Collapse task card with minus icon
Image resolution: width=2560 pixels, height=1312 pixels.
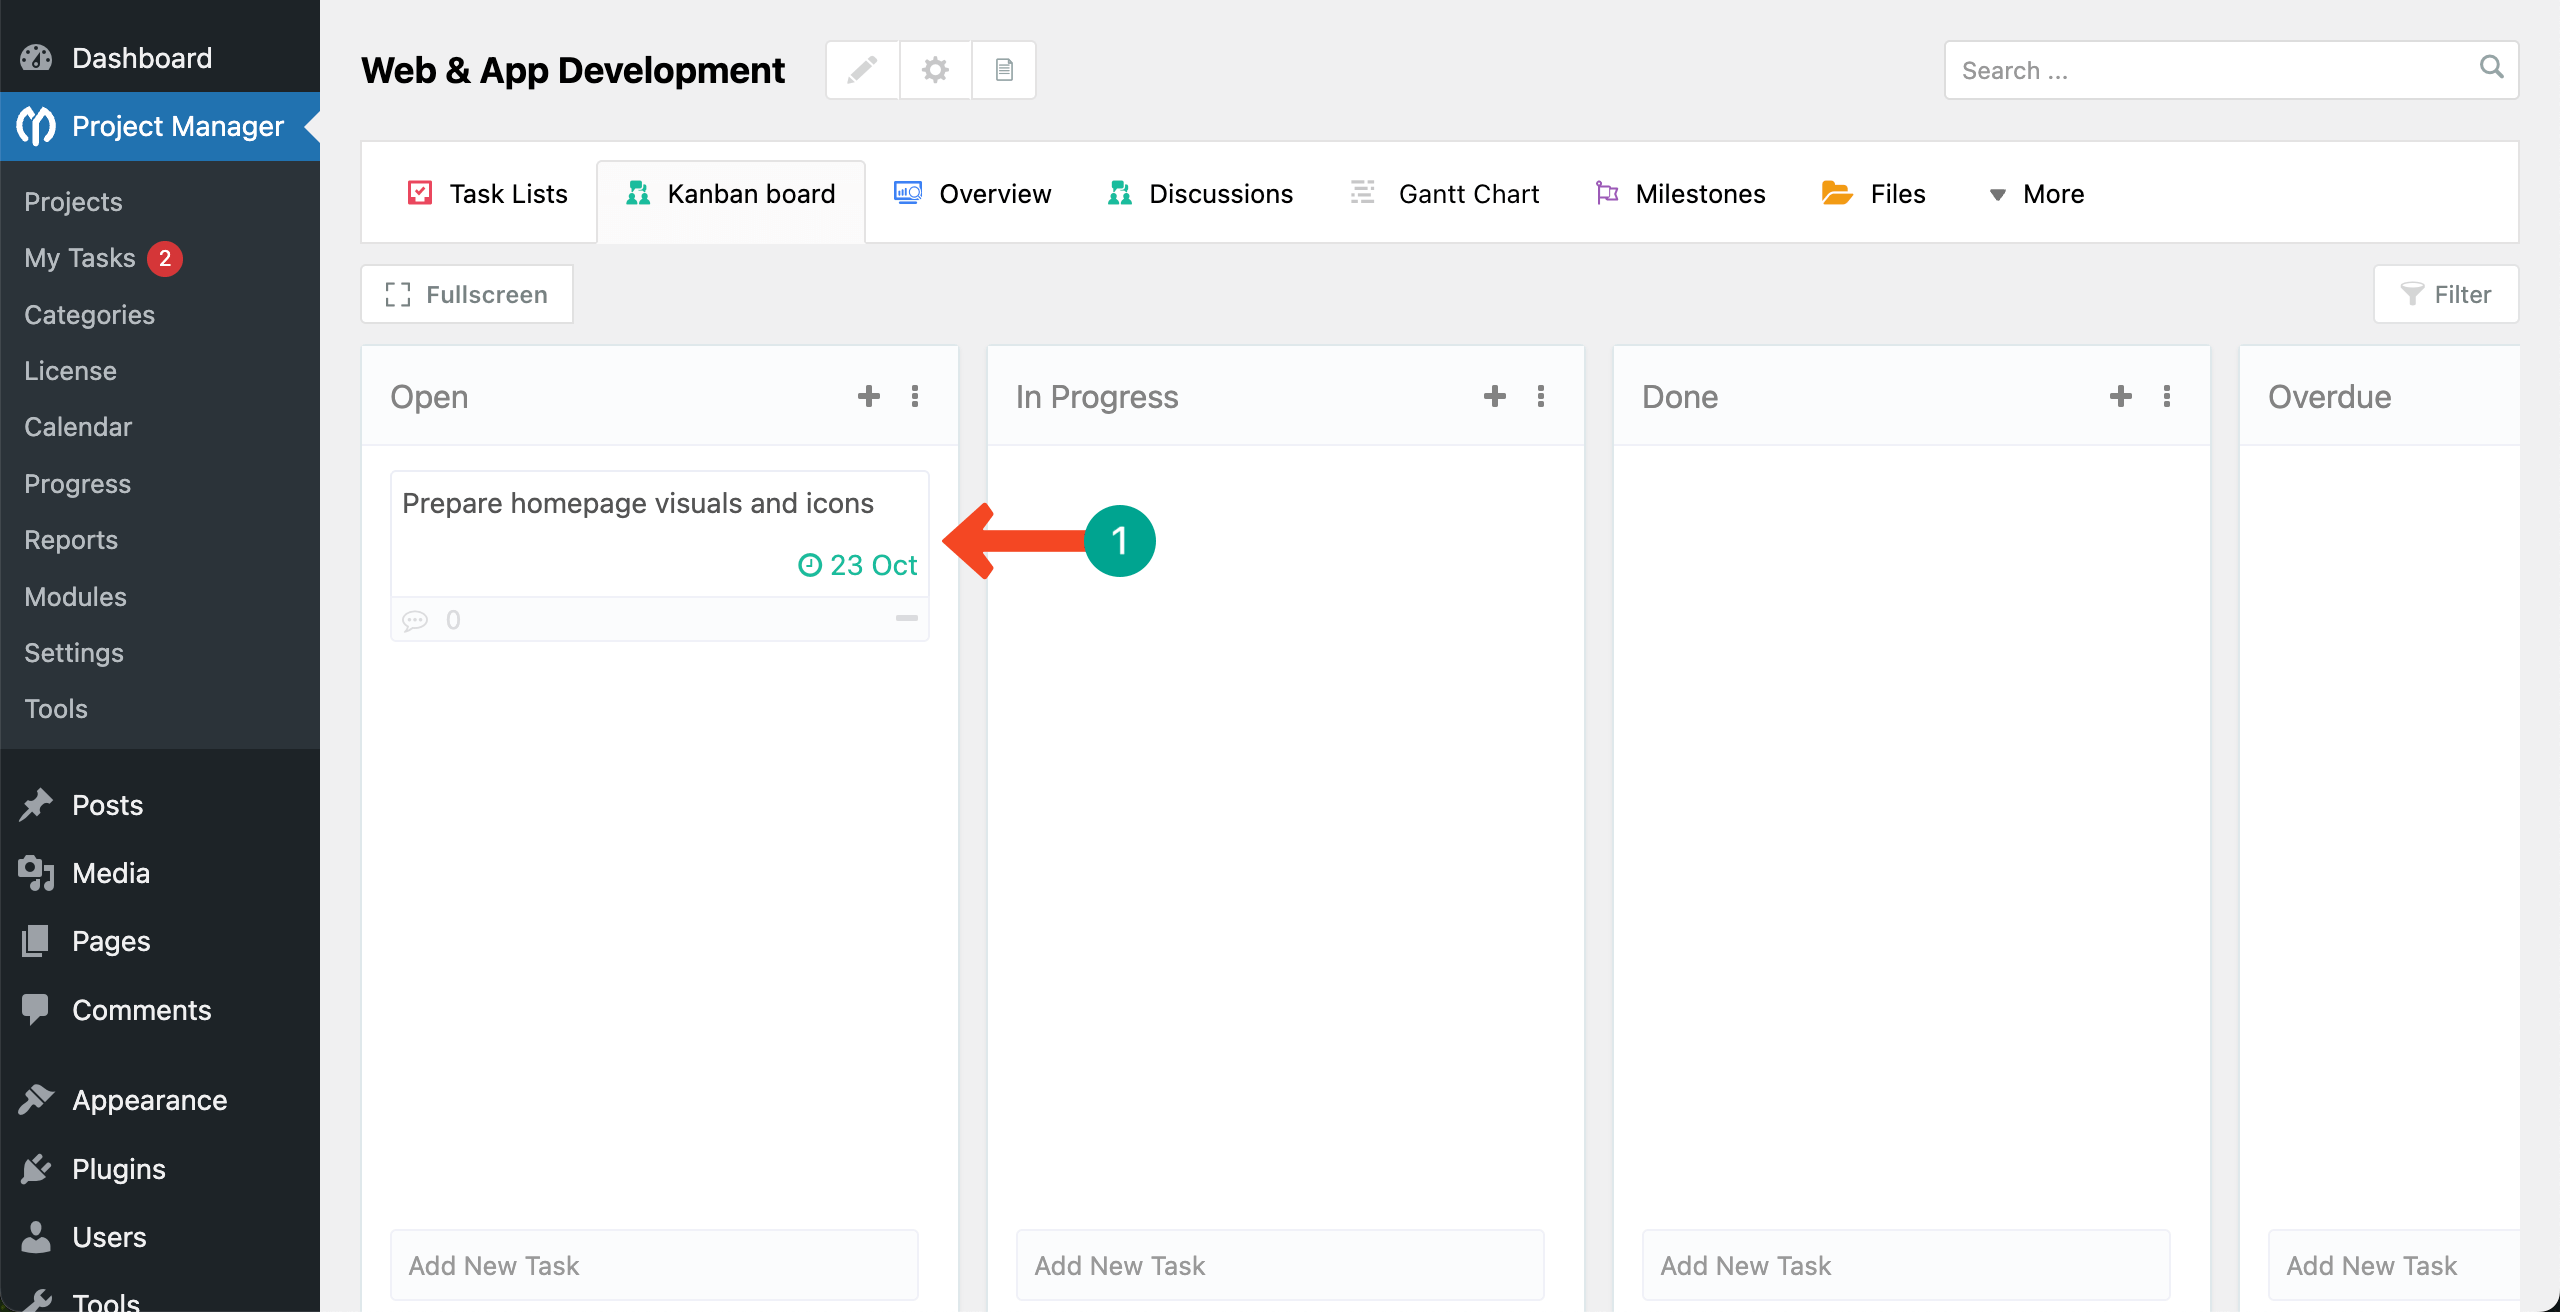pyautogui.click(x=906, y=618)
